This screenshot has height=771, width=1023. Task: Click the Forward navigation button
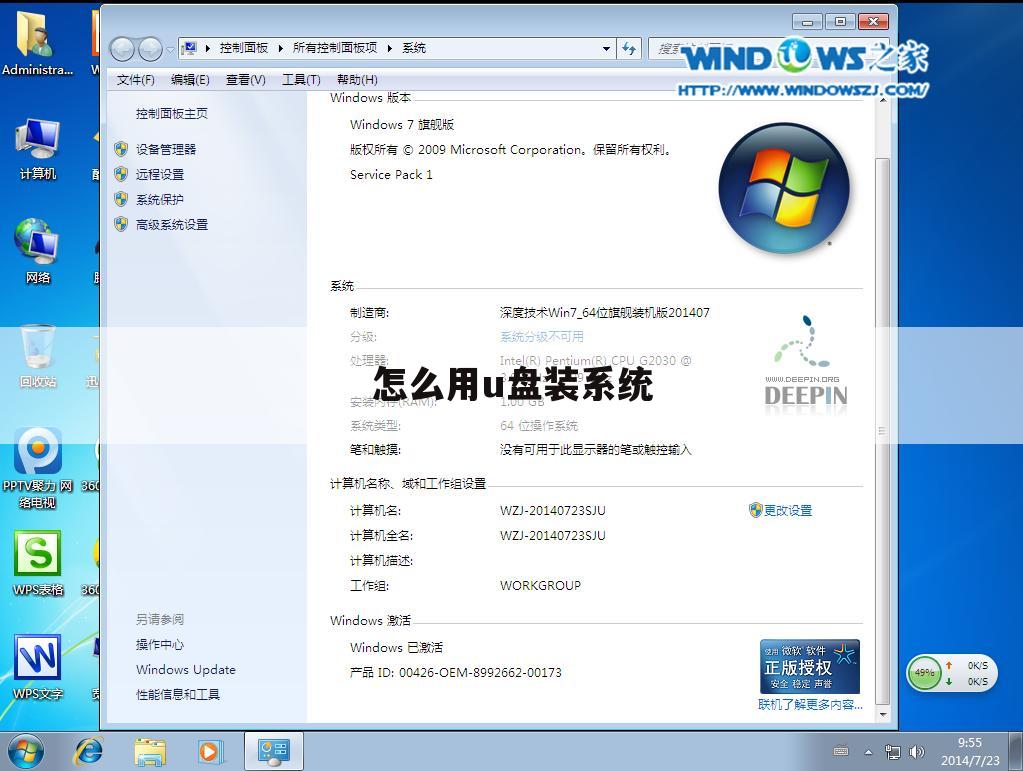(x=151, y=48)
